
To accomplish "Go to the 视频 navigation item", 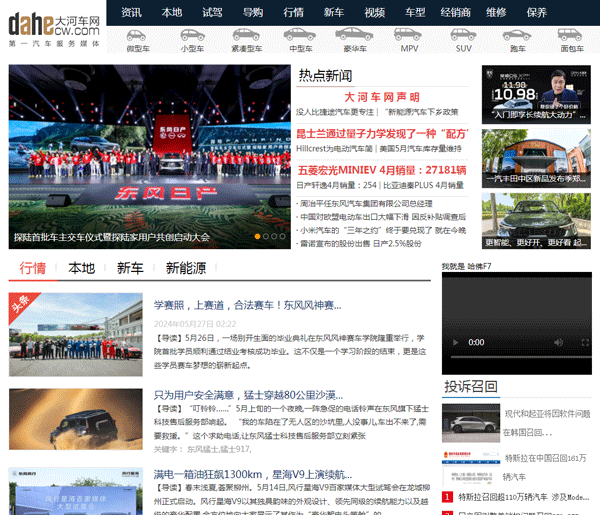I will pyautogui.click(x=375, y=13).
